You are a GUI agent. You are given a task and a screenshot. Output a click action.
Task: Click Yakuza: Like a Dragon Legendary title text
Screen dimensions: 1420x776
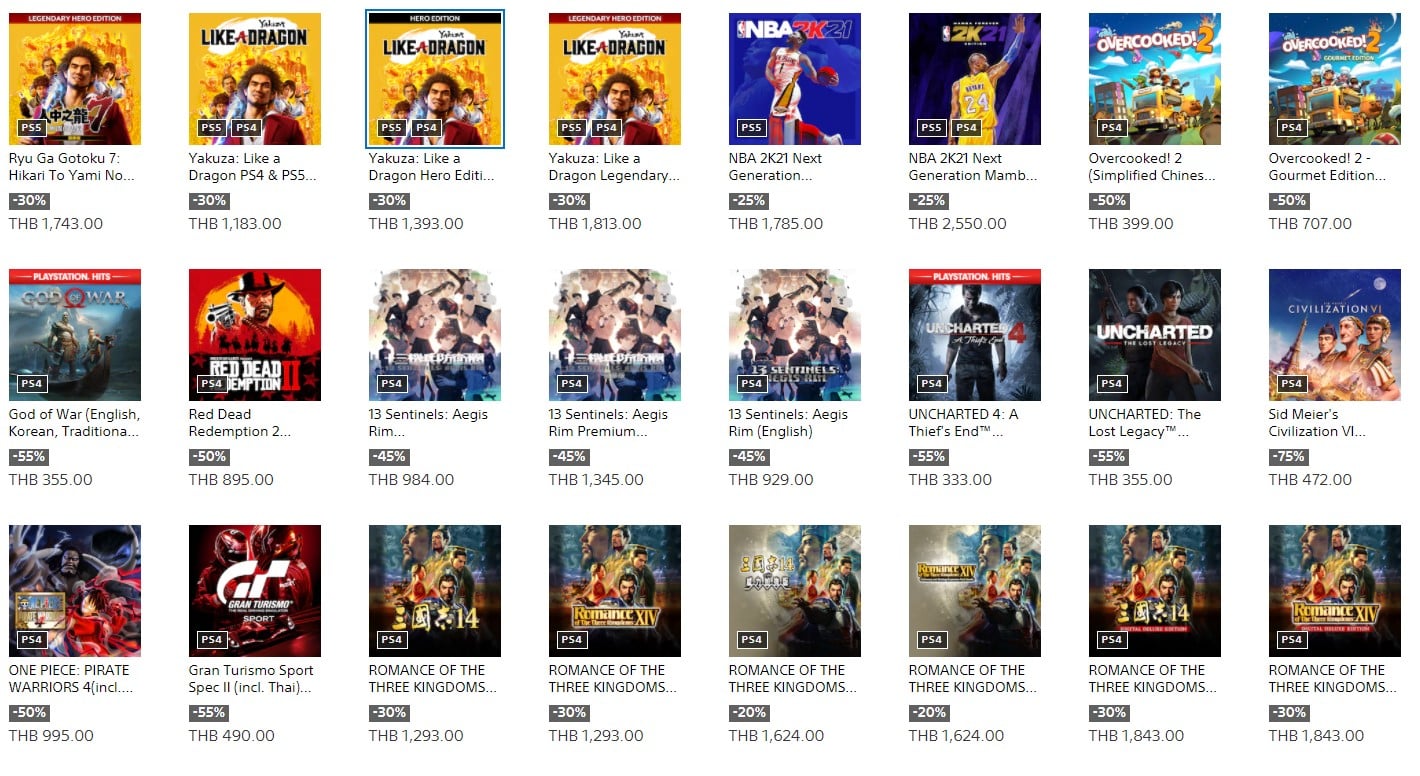614,167
